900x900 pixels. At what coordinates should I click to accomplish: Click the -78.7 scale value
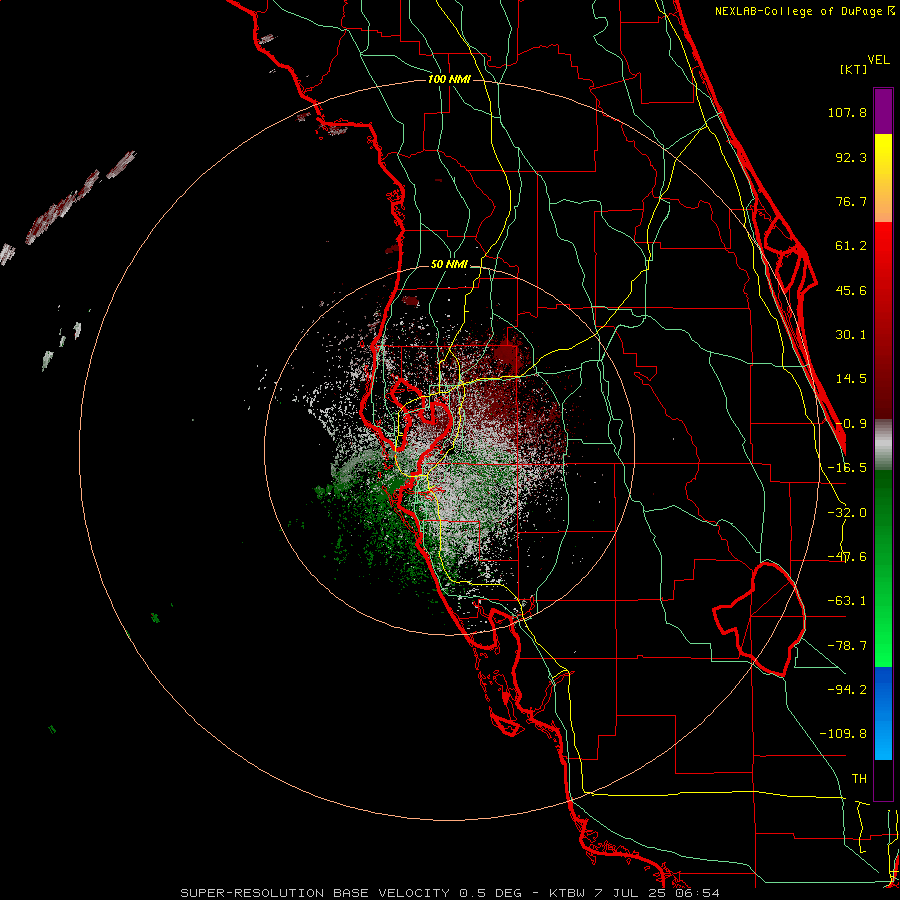click(847, 646)
